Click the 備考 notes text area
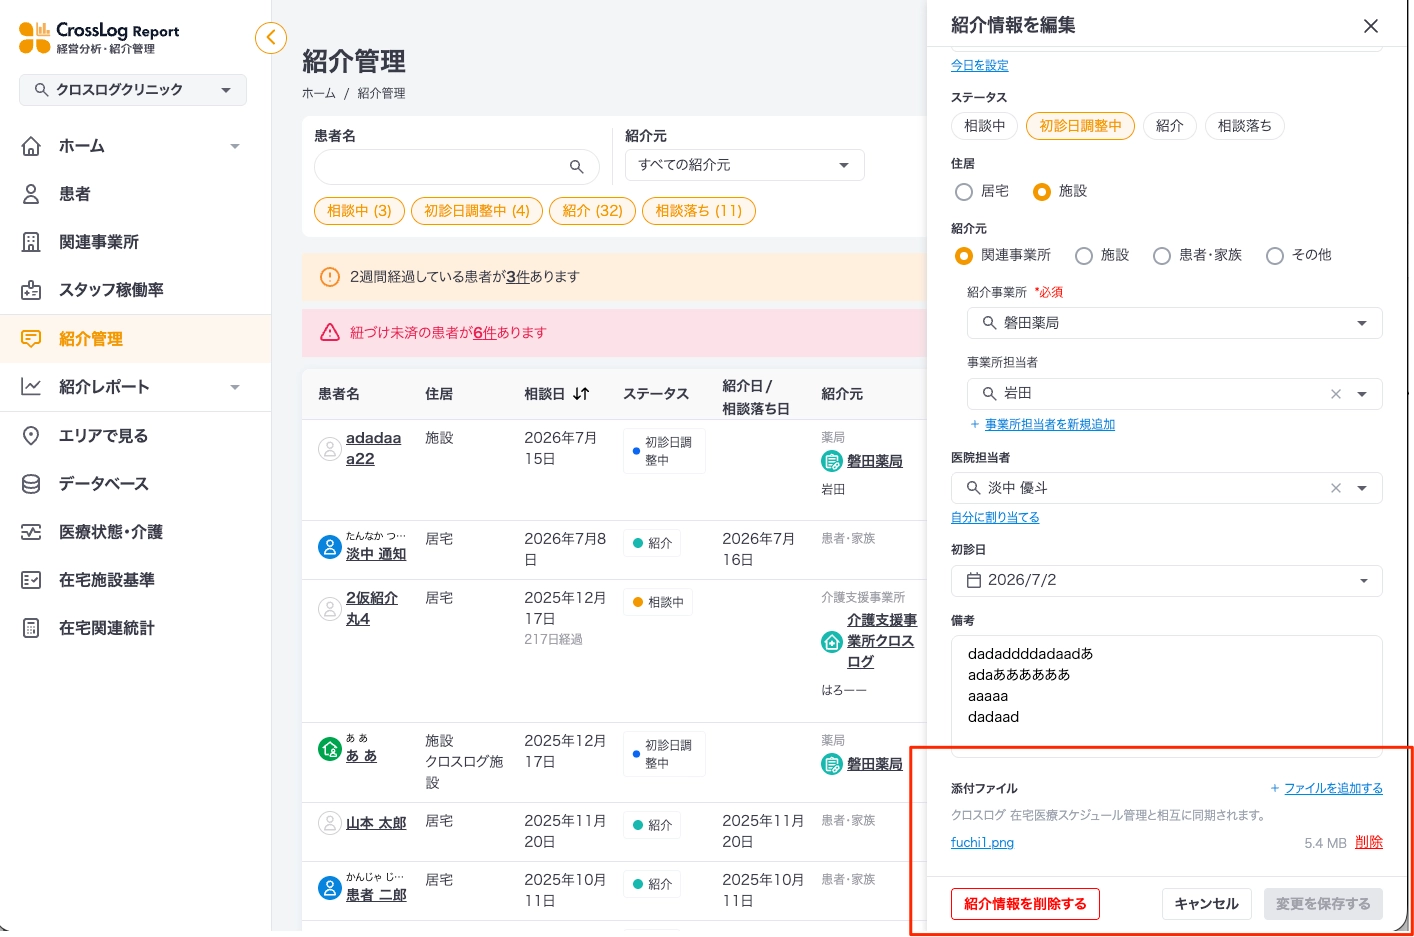The width and height of the screenshot is (1414, 937). coord(1167,696)
